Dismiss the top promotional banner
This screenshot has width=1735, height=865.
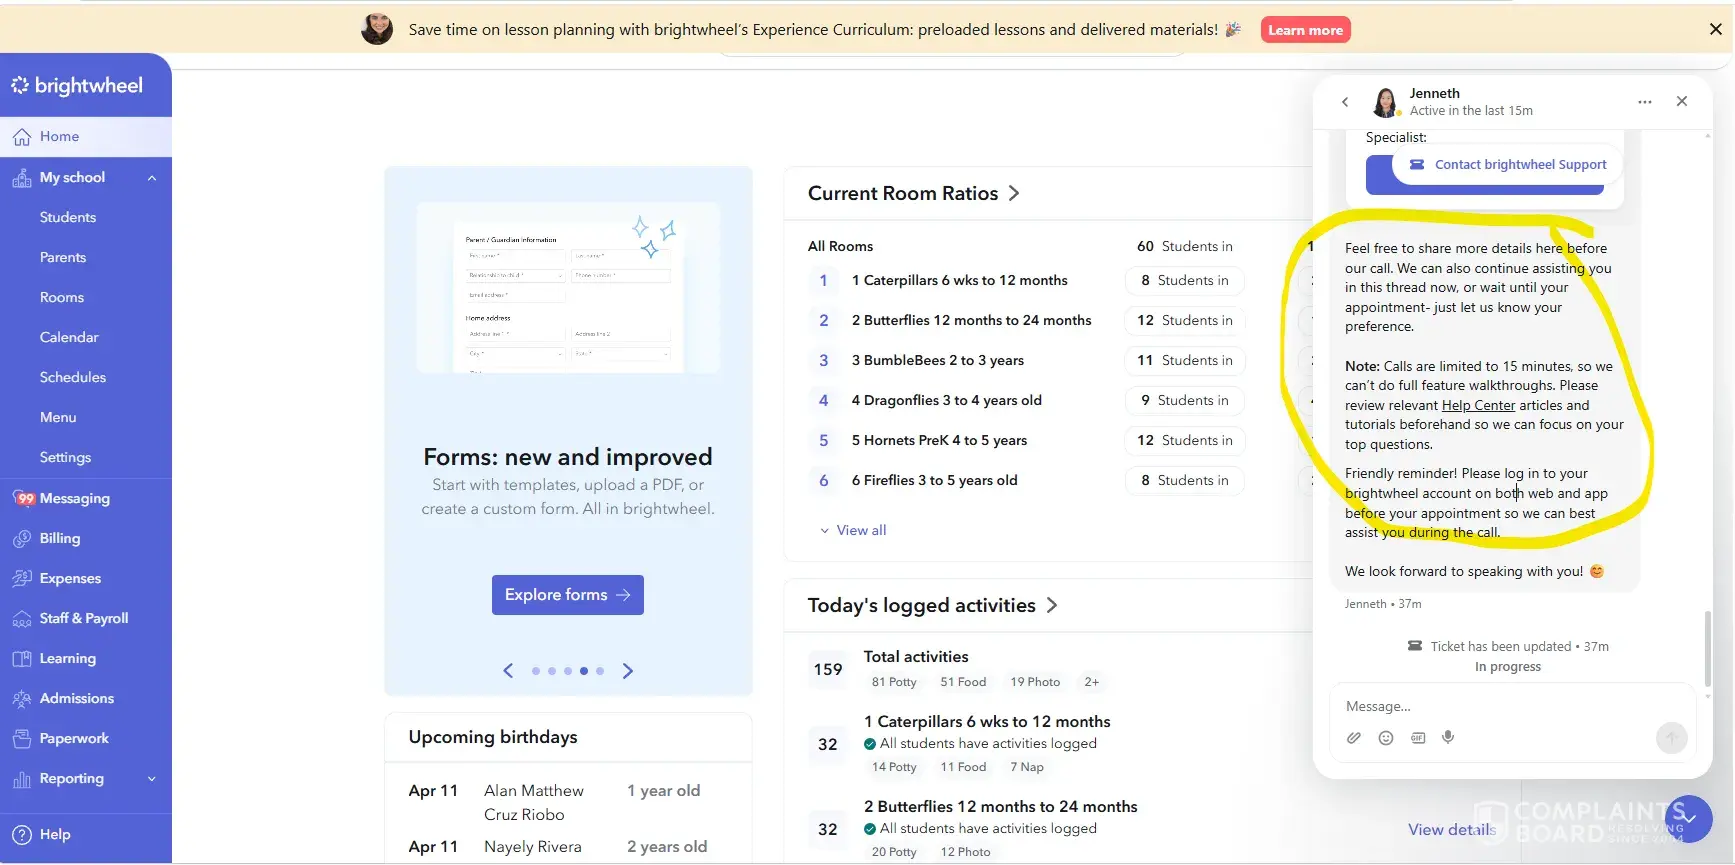point(1715,30)
